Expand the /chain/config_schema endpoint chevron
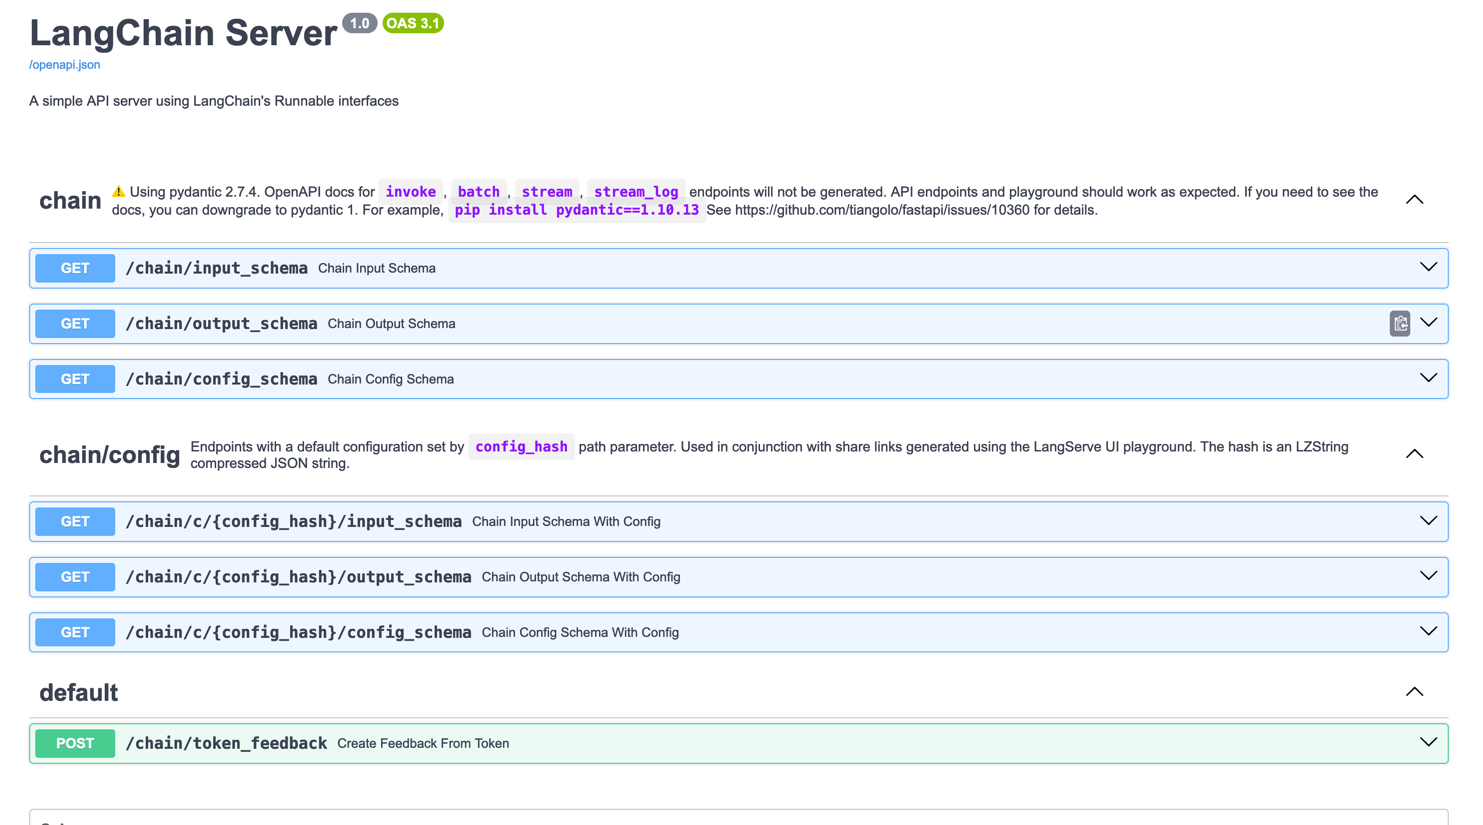The width and height of the screenshot is (1483, 825). pos(1428,379)
